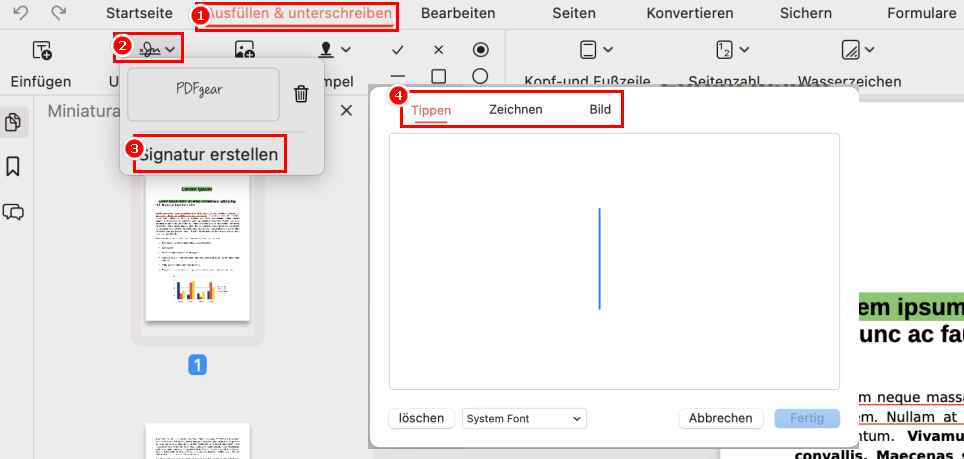Click the Einfügen text insert icon
964x459 pixels.
(x=41, y=51)
